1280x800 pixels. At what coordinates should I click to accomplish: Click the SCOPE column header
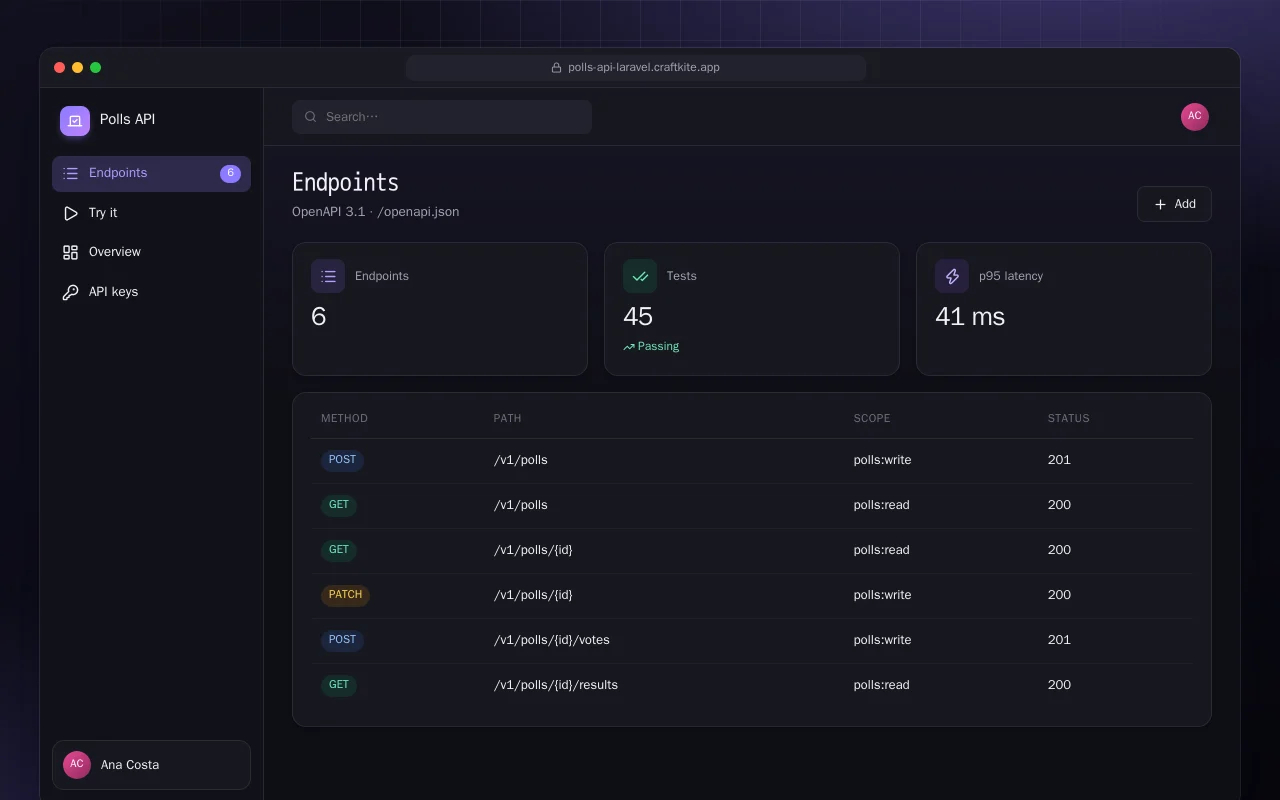tap(872, 418)
